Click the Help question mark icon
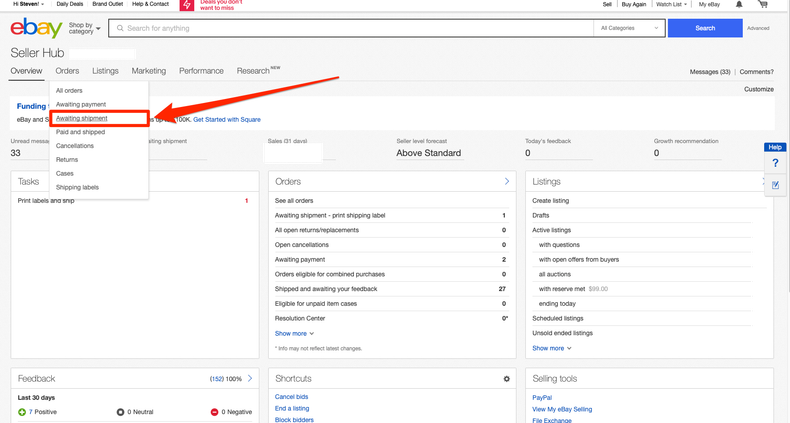Screen dimensions: 790x423 pyautogui.click(x=775, y=163)
